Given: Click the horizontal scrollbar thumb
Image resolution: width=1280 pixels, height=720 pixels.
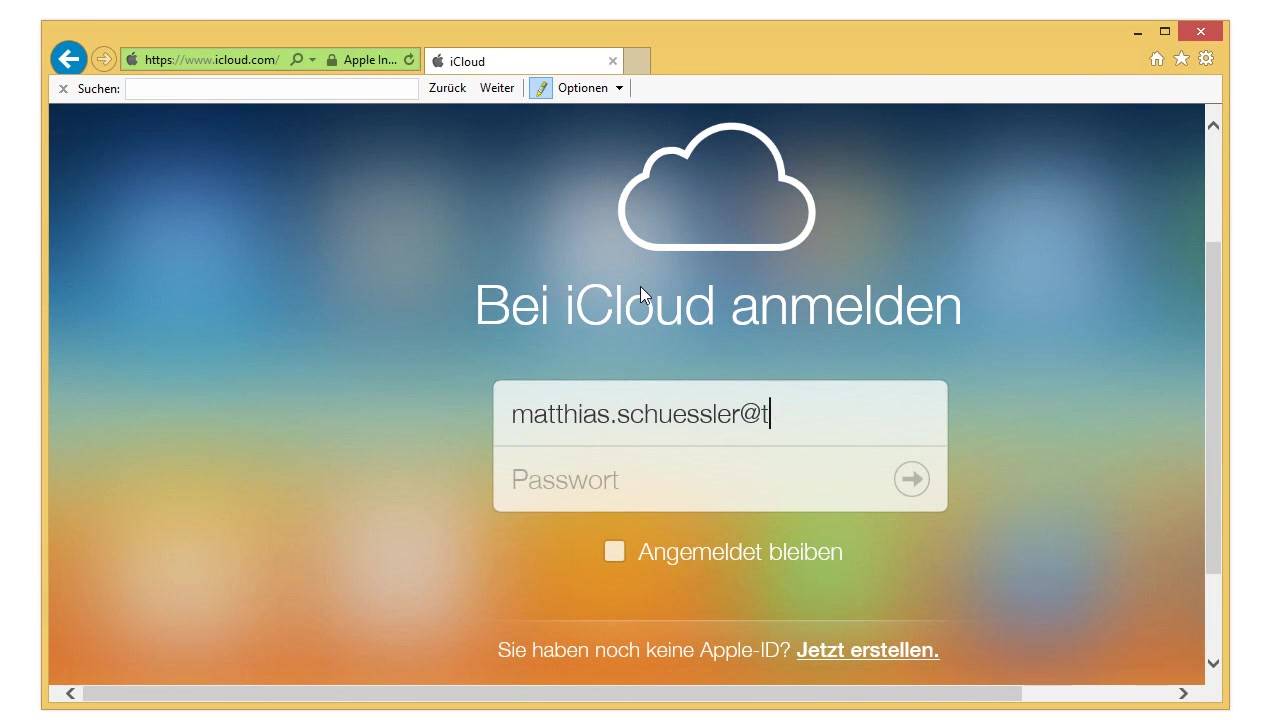Looking at the screenshot, I should click(x=552, y=693).
